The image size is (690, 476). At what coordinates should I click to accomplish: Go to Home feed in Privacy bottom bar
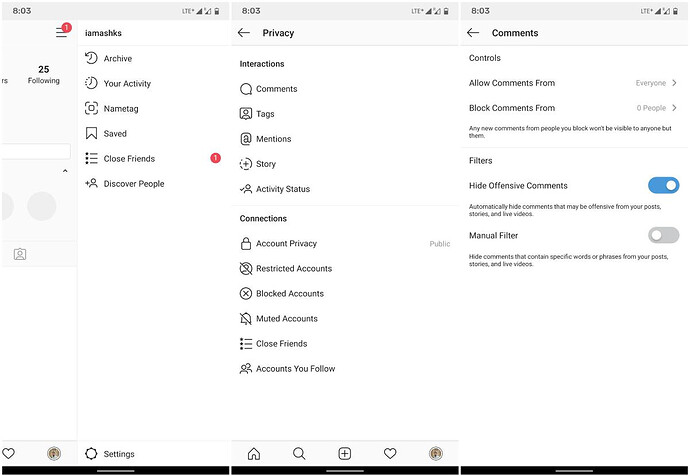[254, 454]
